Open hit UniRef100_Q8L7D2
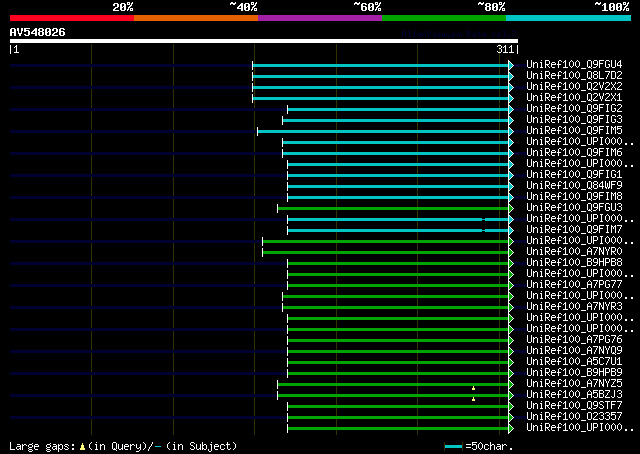 point(574,75)
